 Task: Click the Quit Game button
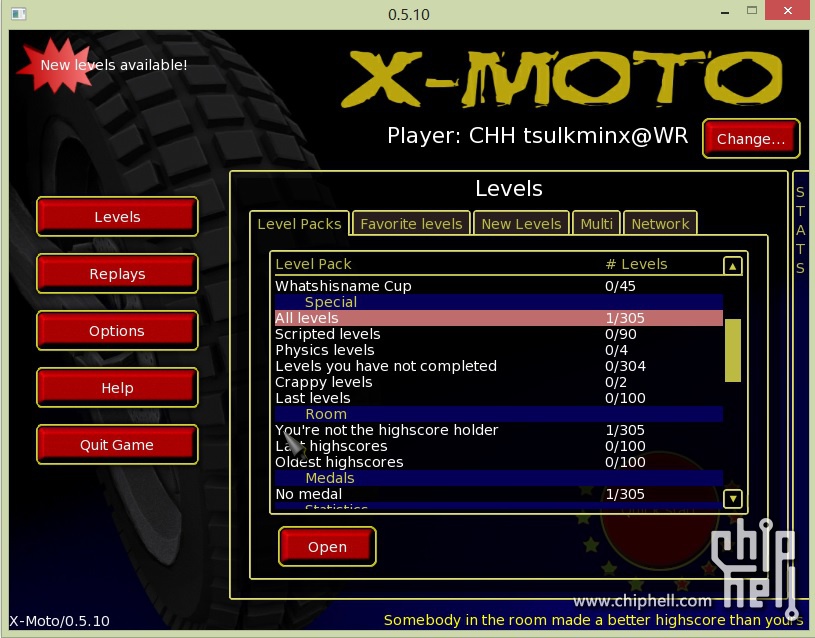tap(117, 445)
